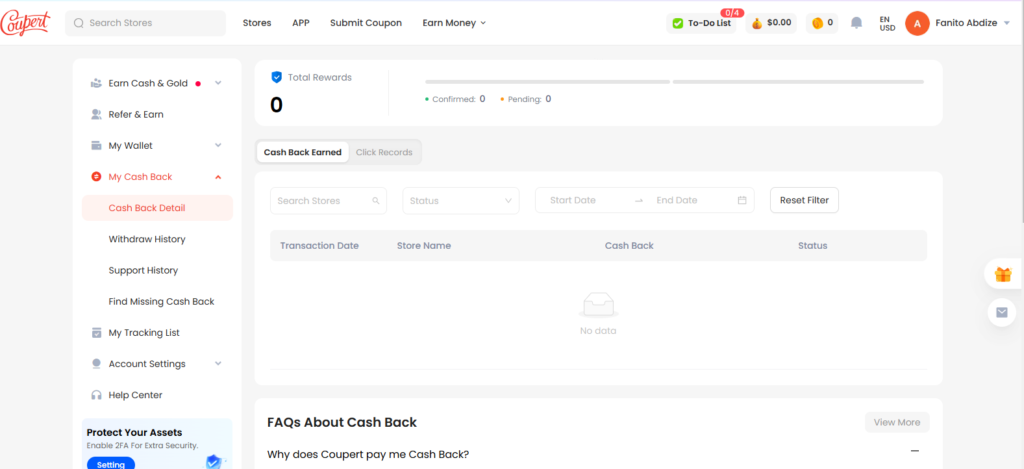Open Help Center link
This screenshot has height=469, width=1024.
click(135, 395)
